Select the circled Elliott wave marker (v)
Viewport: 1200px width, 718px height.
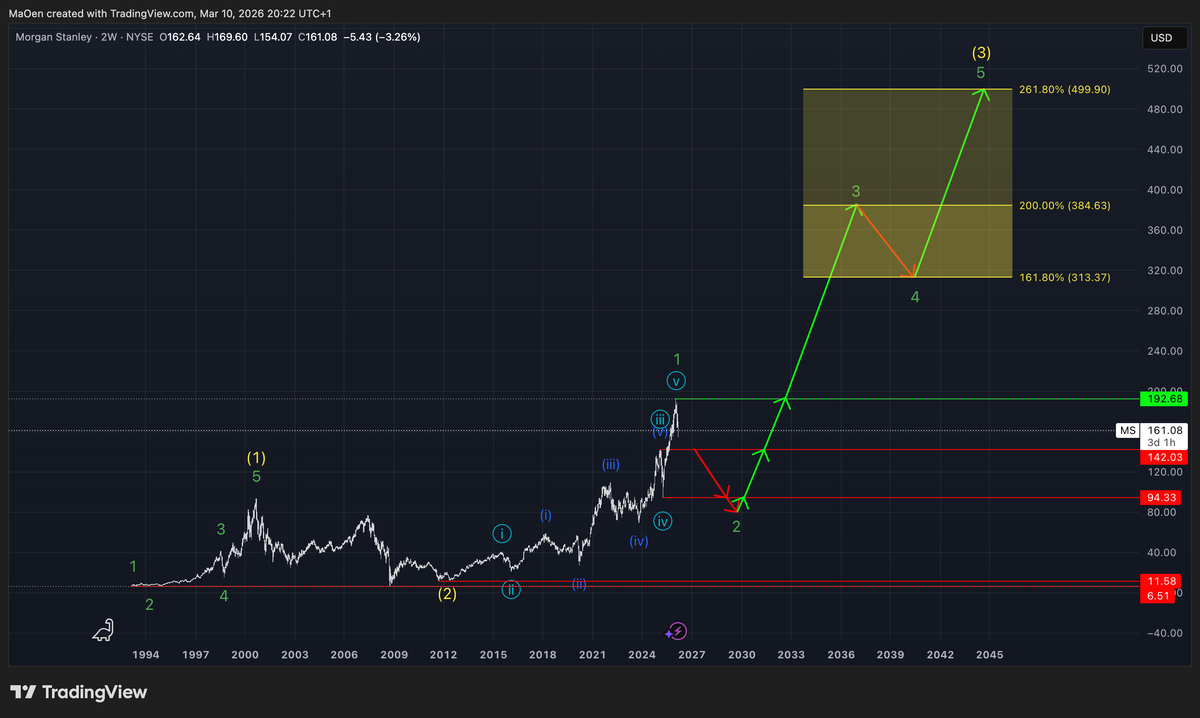click(x=675, y=380)
